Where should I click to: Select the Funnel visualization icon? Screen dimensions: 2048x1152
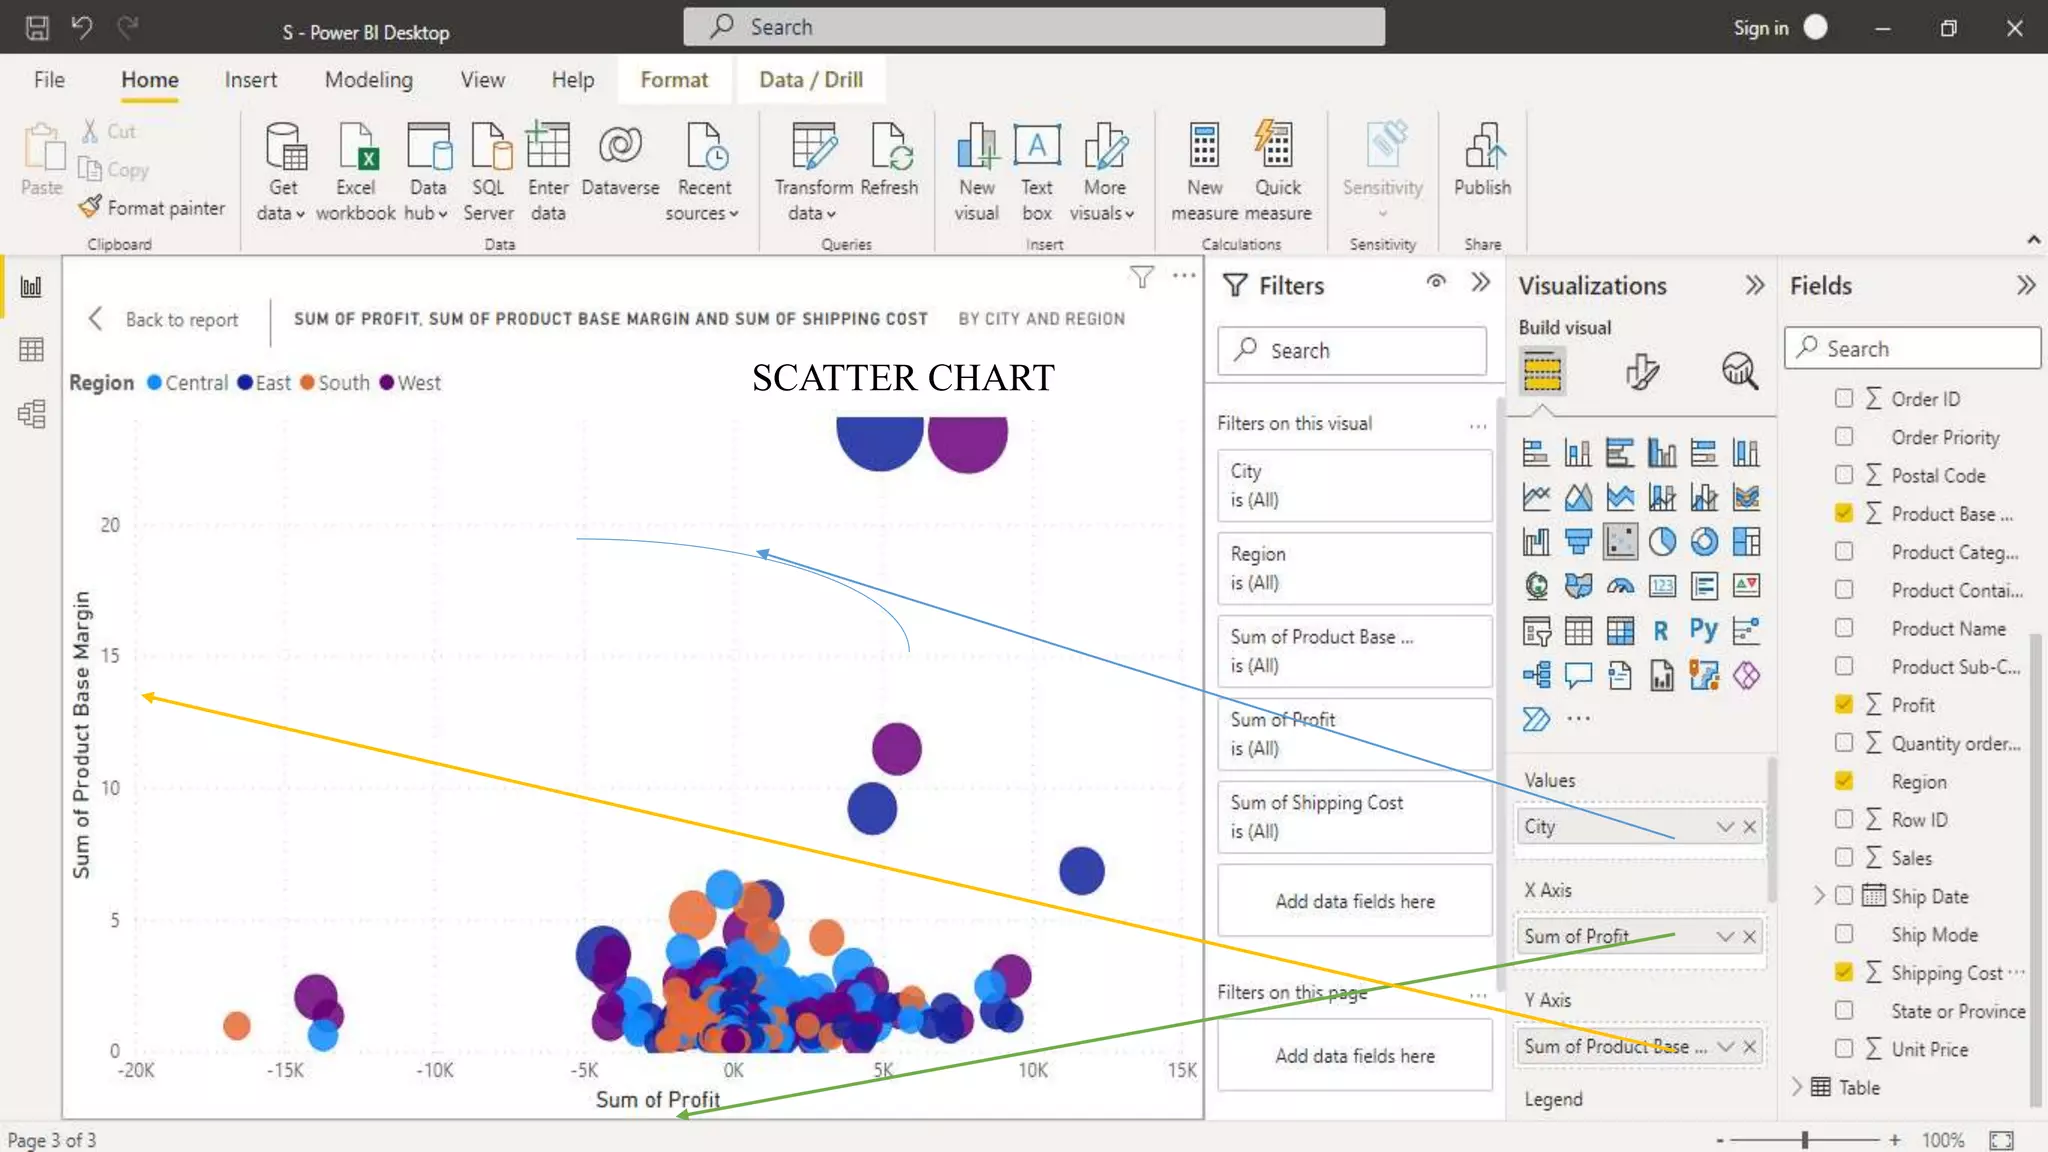(x=1578, y=541)
